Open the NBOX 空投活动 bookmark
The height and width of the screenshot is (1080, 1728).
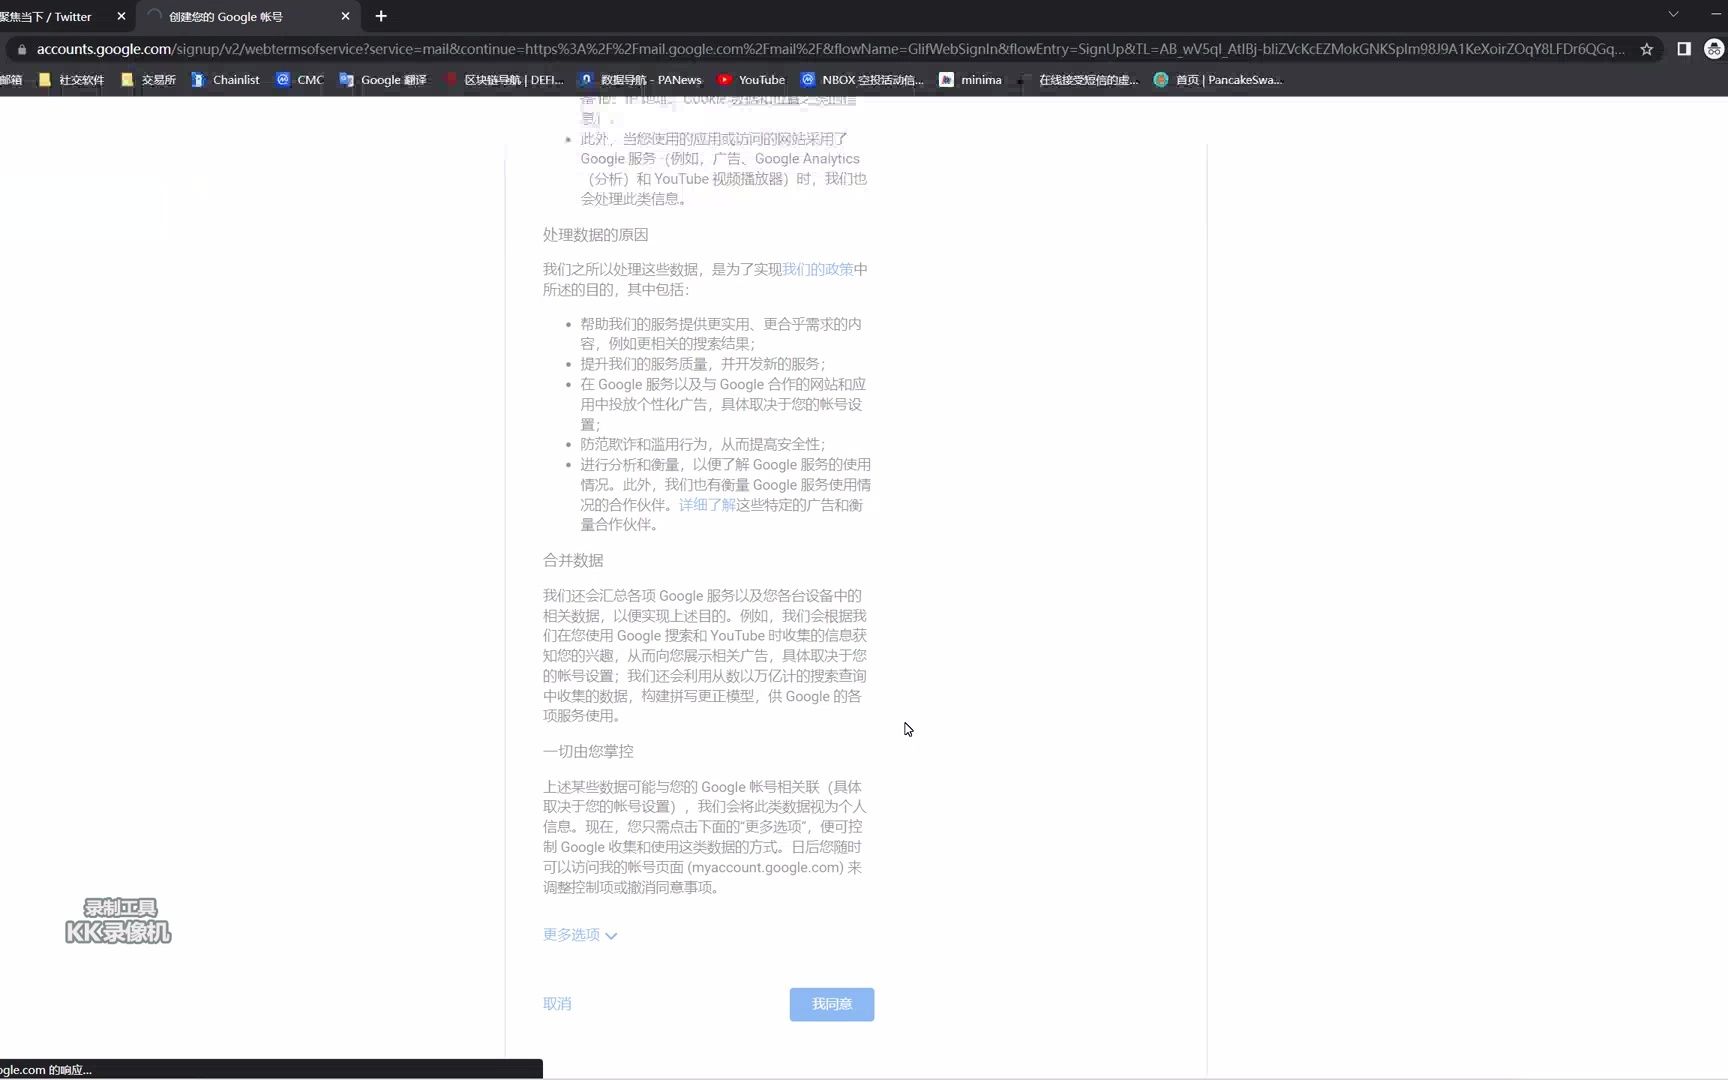(862, 80)
